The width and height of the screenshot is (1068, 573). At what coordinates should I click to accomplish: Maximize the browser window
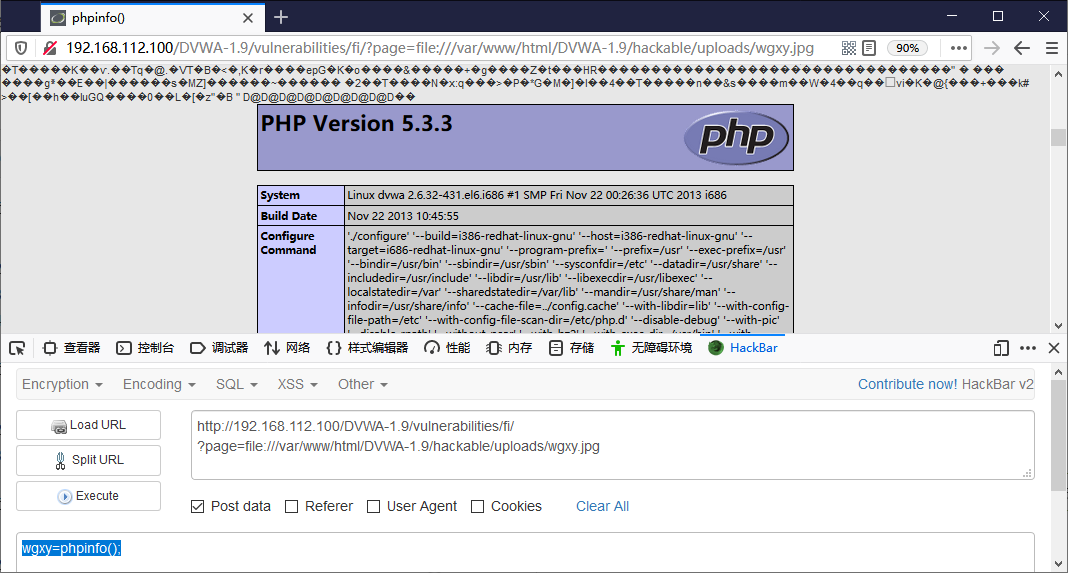pos(998,16)
